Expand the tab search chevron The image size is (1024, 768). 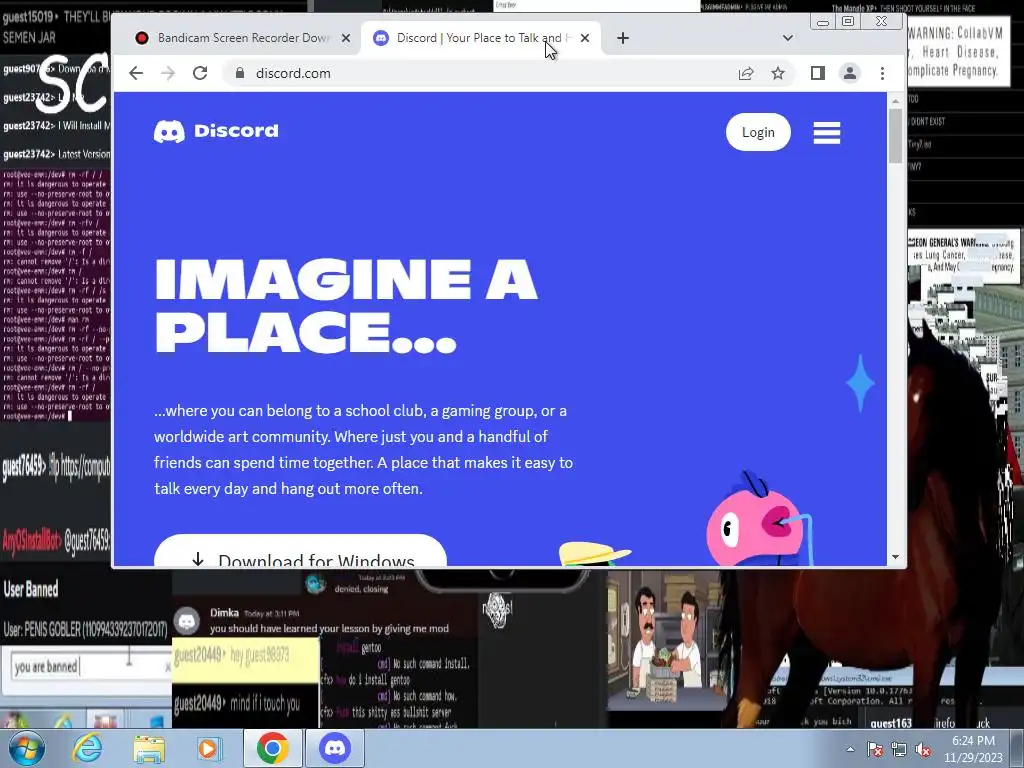coord(788,38)
